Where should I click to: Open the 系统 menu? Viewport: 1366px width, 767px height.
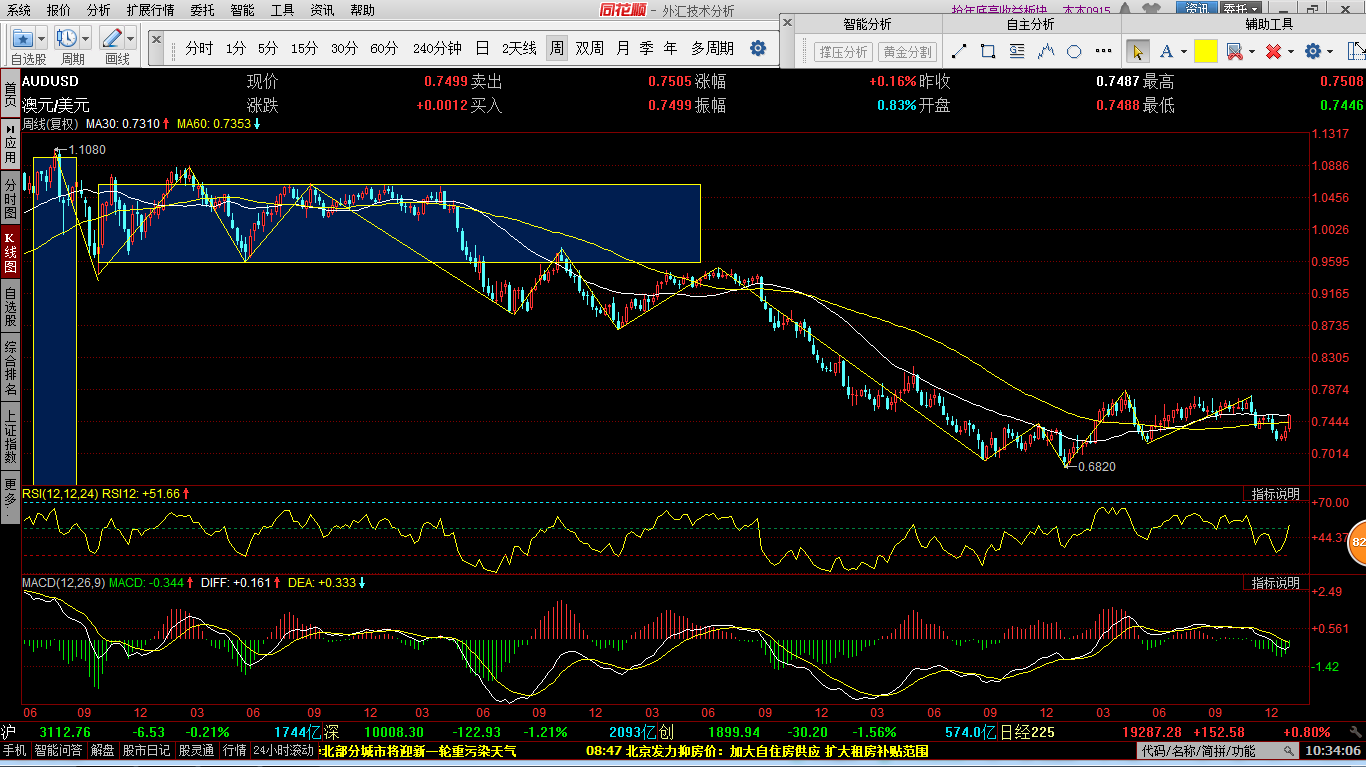[18, 10]
